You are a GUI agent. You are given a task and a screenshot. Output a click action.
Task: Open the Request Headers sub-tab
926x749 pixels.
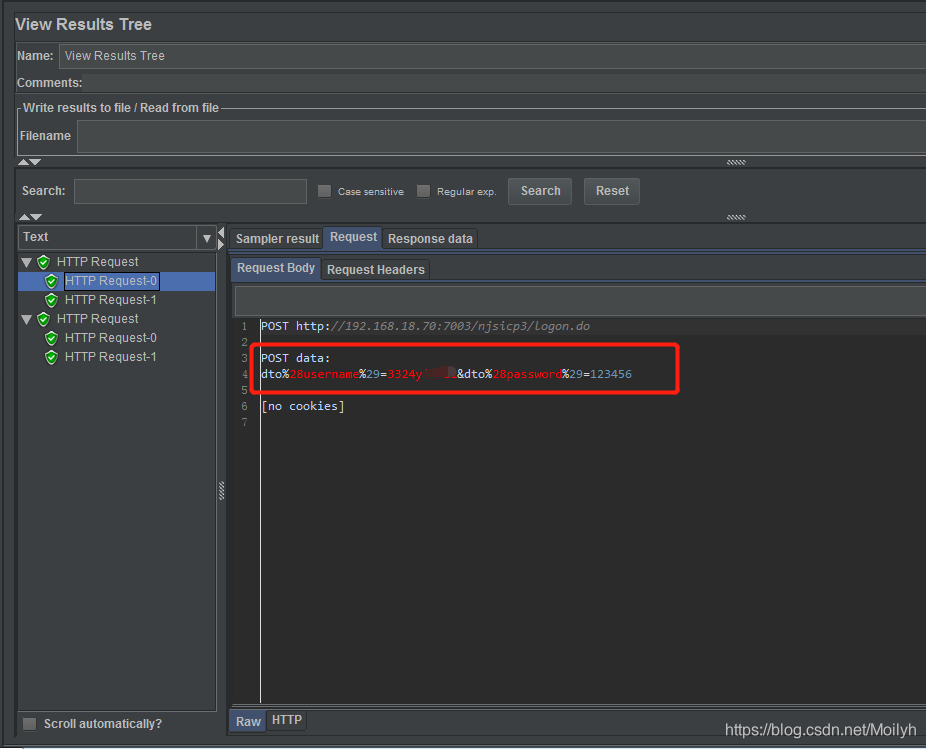[376, 269]
